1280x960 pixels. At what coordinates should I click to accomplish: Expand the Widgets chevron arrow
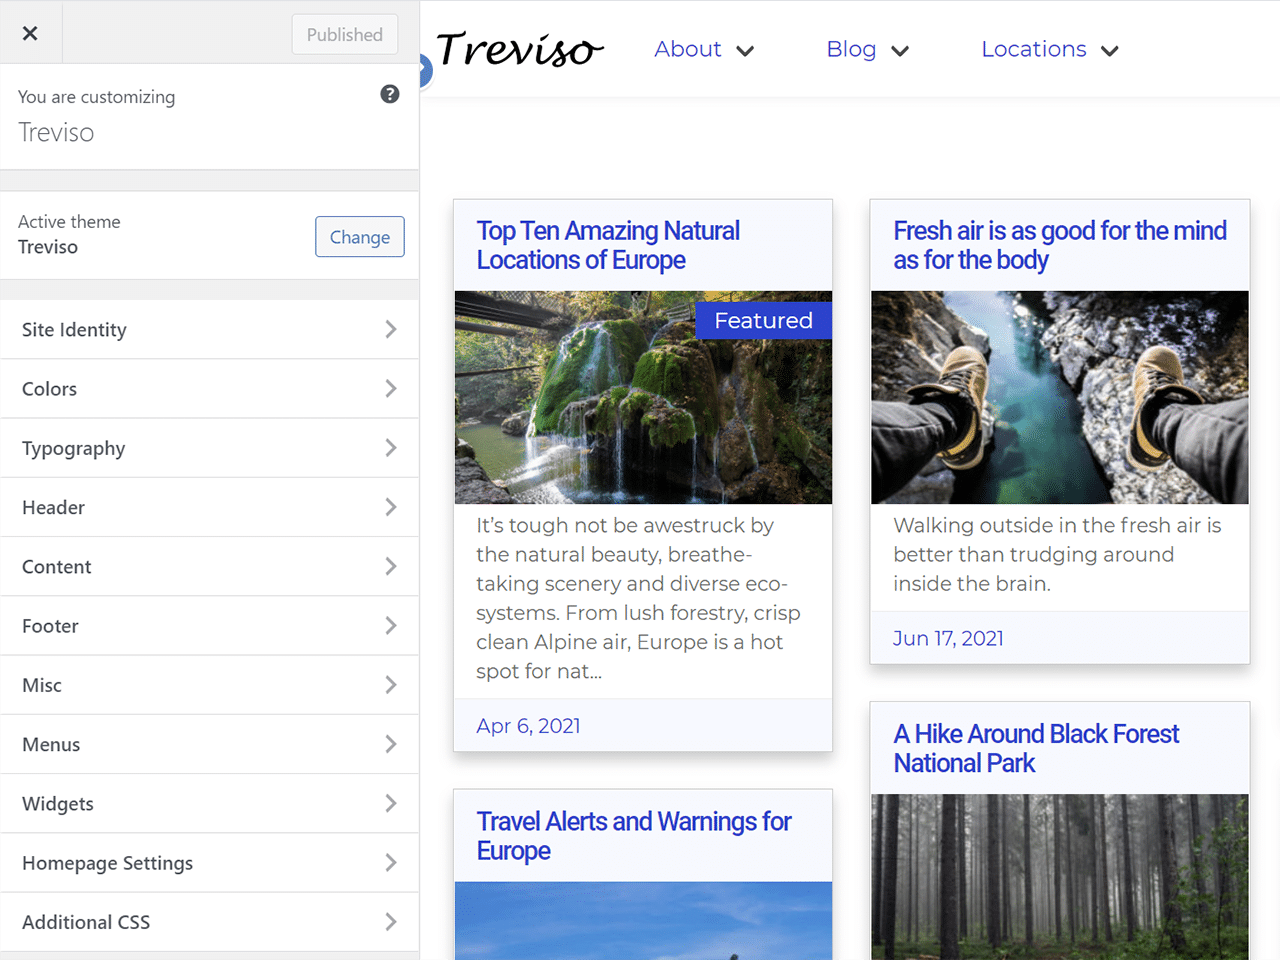[391, 803]
